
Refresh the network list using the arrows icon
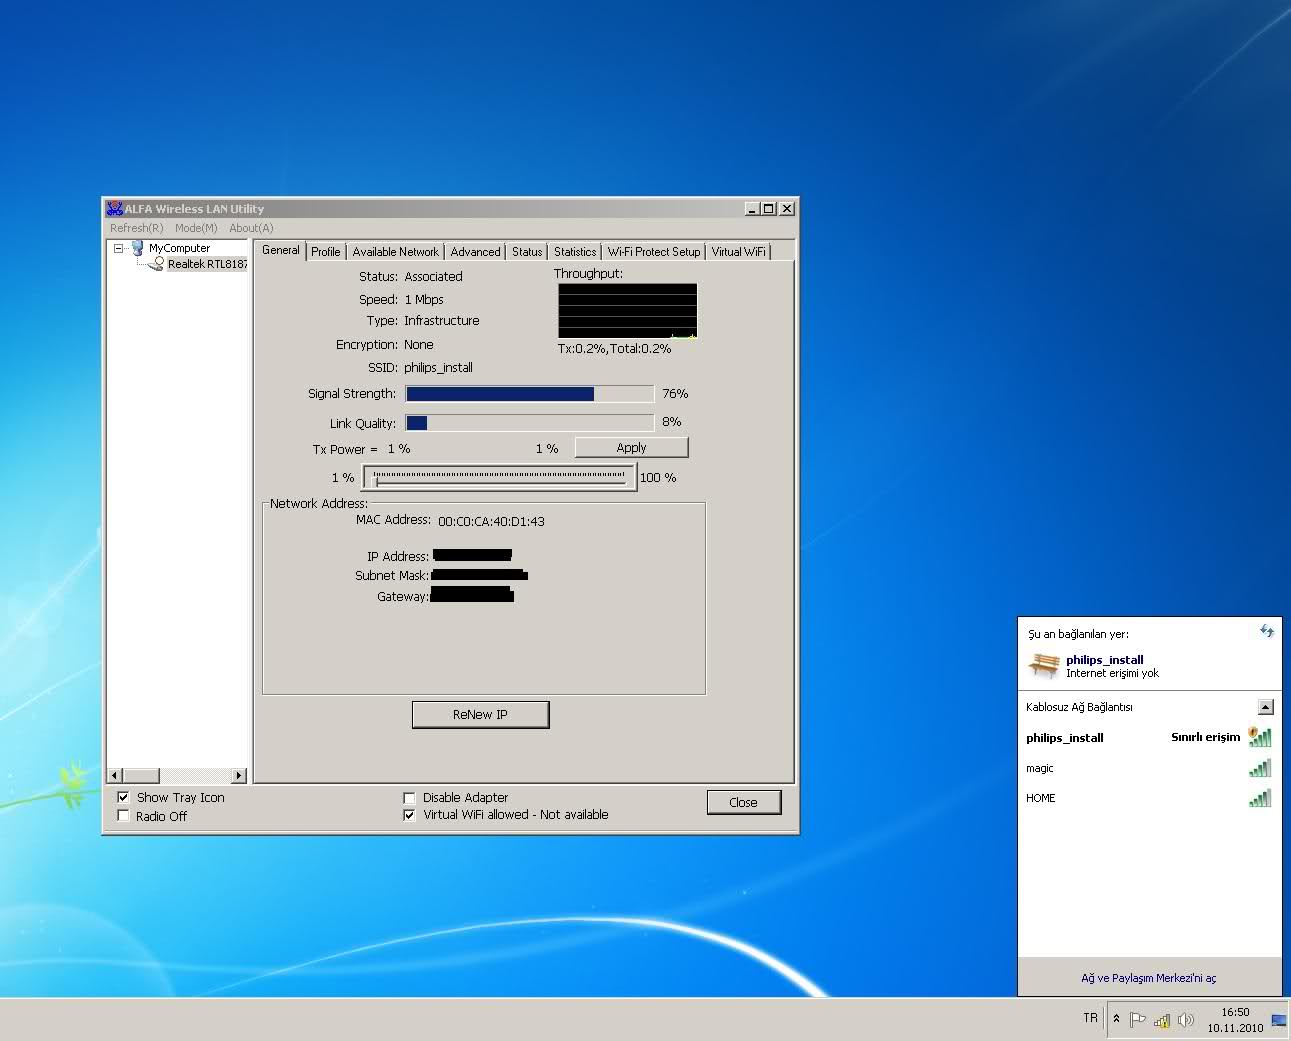point(1267,631)
